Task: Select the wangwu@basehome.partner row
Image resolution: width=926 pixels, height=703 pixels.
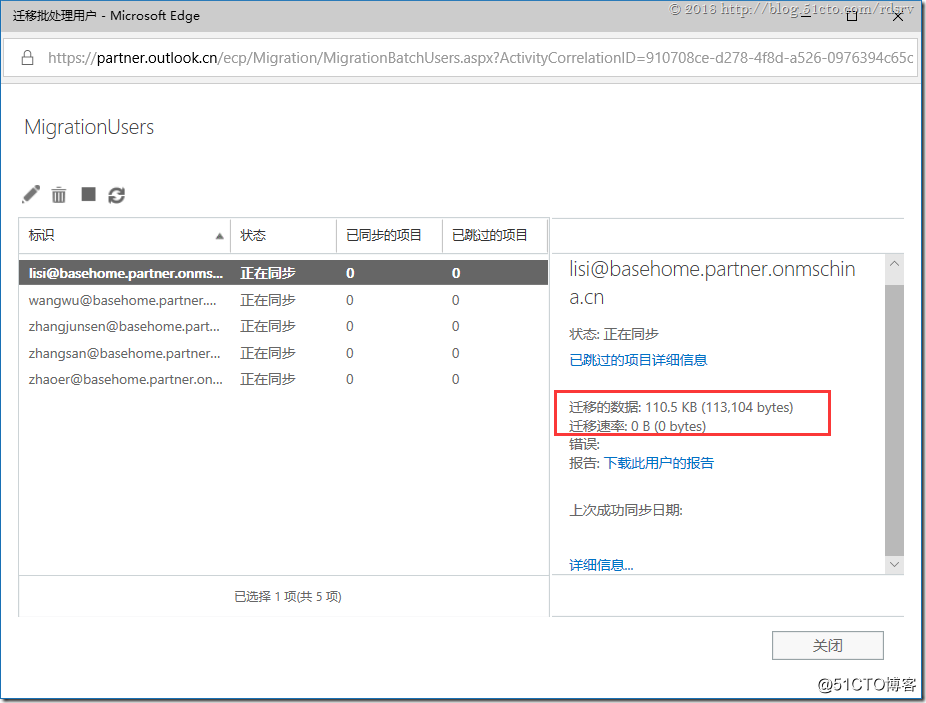Action: (x=283, y=300)
